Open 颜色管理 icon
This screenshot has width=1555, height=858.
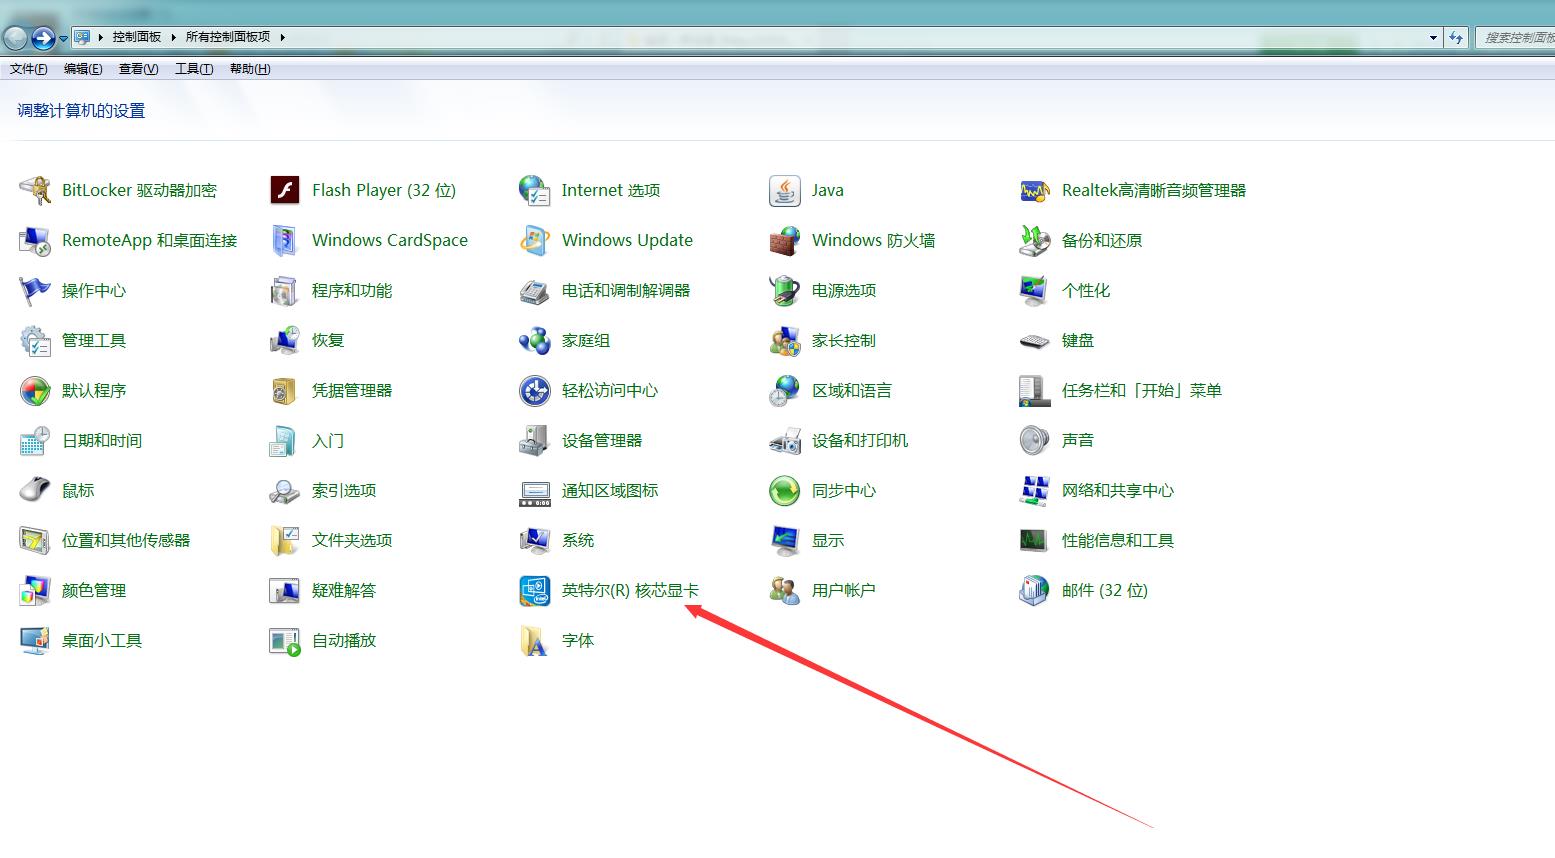[35, 590]
